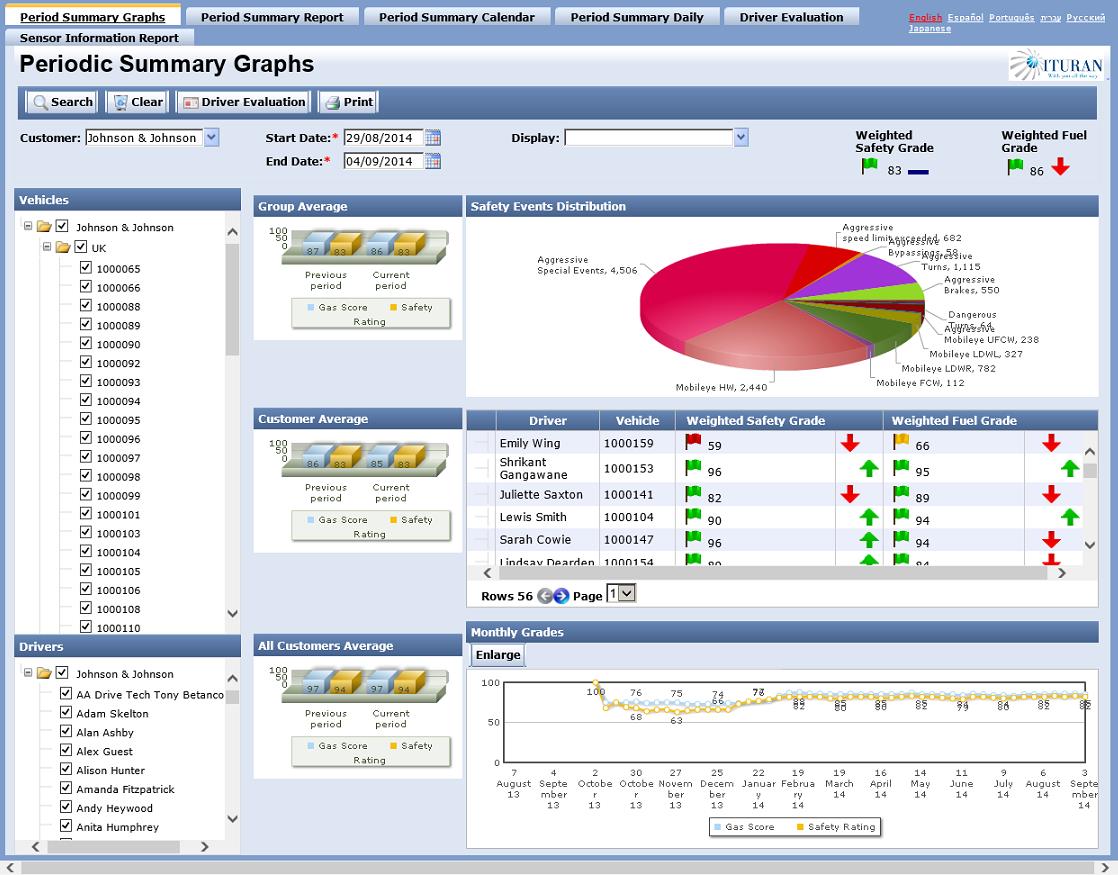Click Emily Wing's yellow fuel flag
The height and width of the screenshot is (875, 1118).
901,442
